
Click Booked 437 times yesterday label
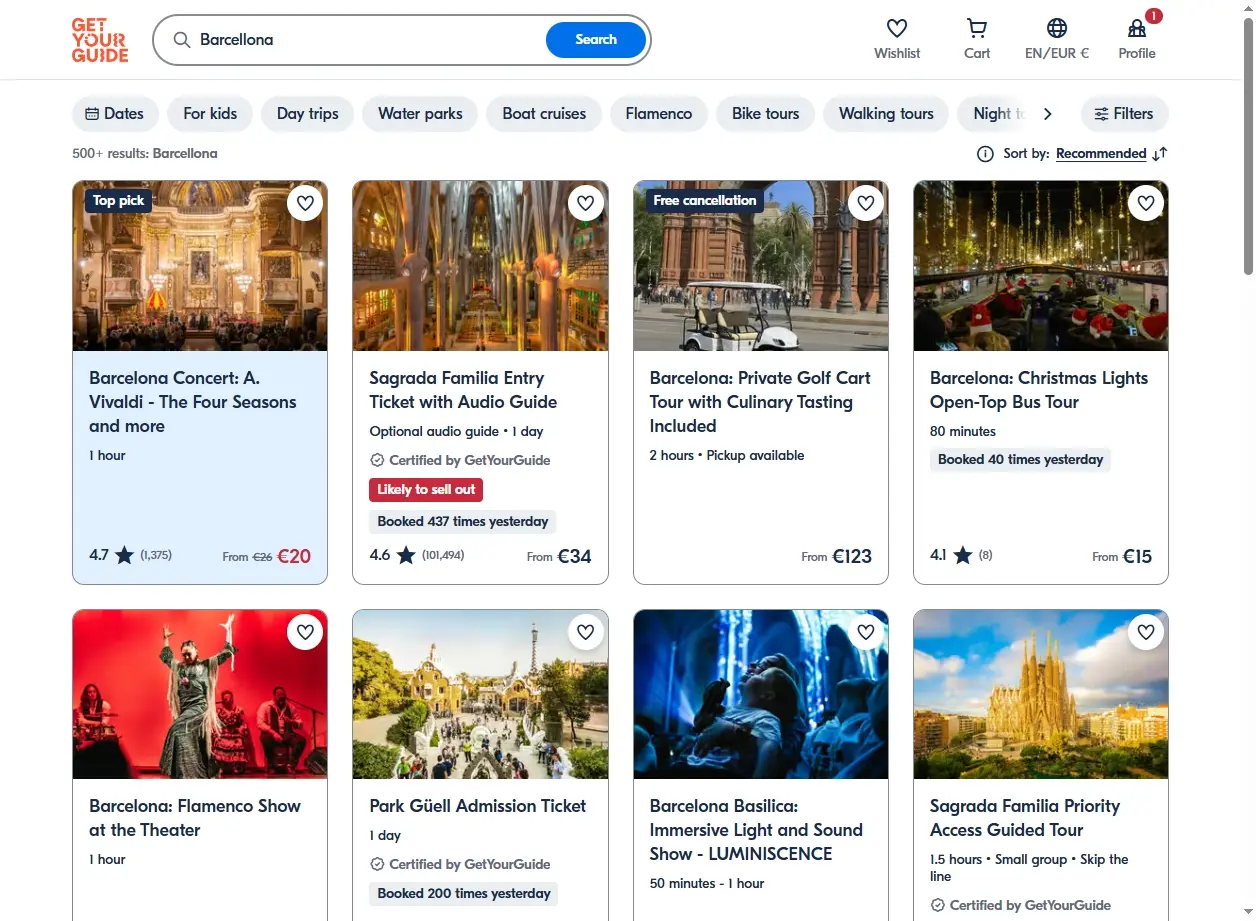coord(463,521)
